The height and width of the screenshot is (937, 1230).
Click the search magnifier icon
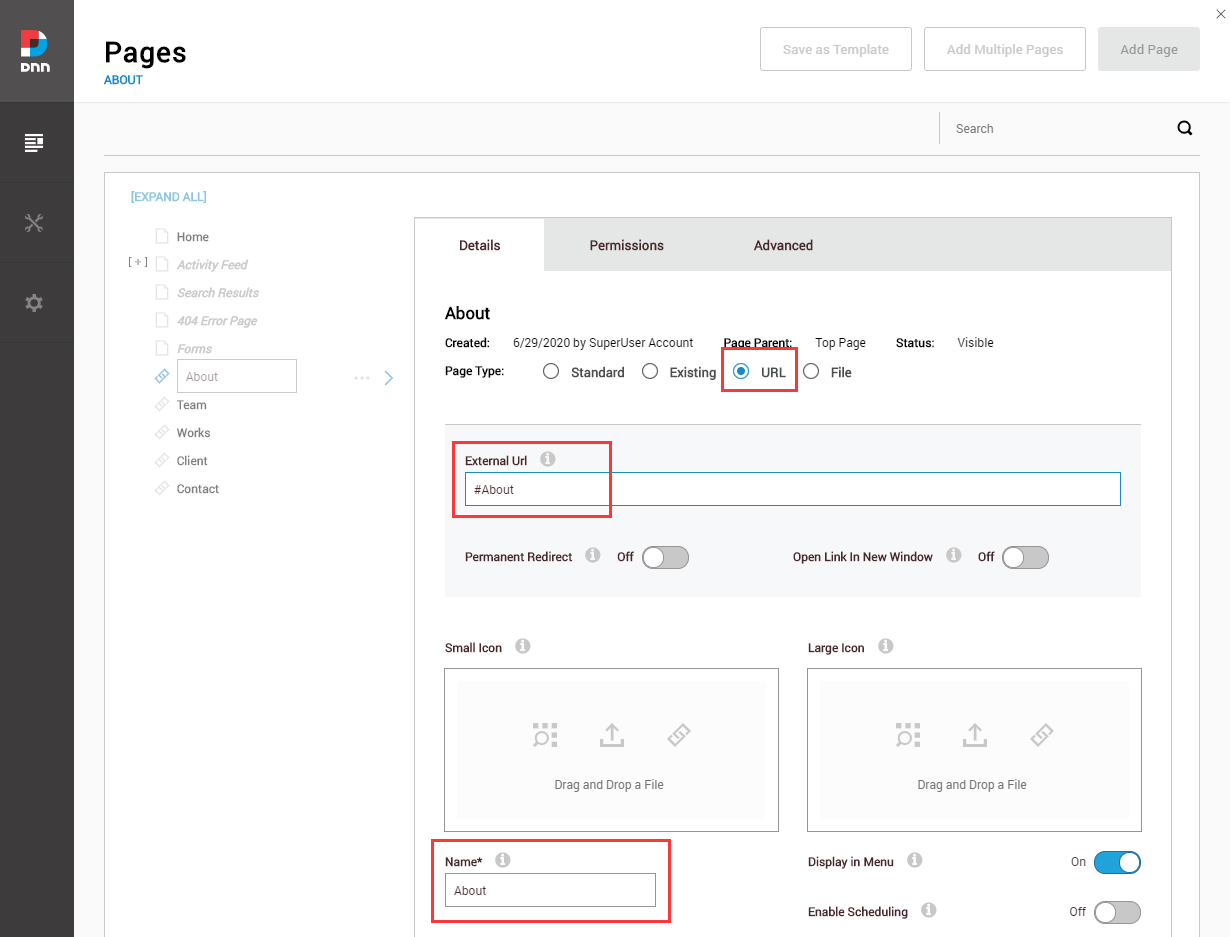click(1184, 128)
